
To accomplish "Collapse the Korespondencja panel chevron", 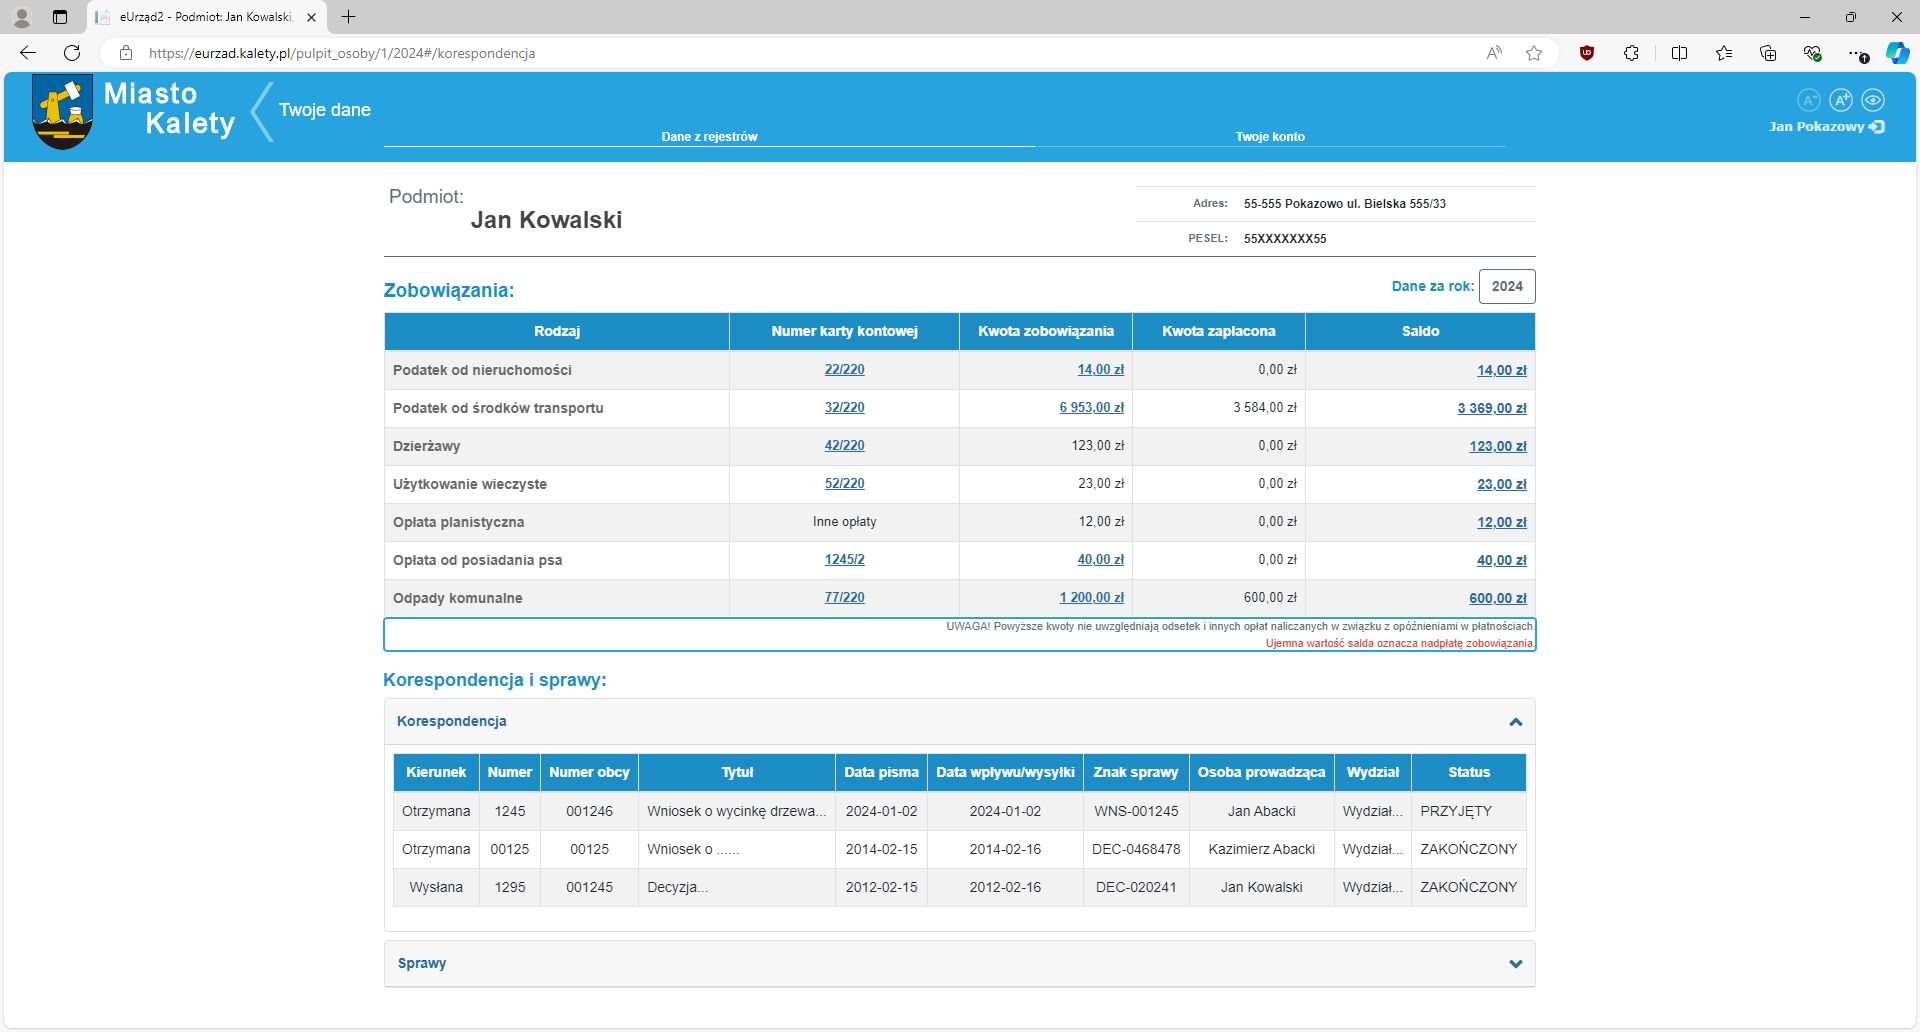I will [1516, 722].
